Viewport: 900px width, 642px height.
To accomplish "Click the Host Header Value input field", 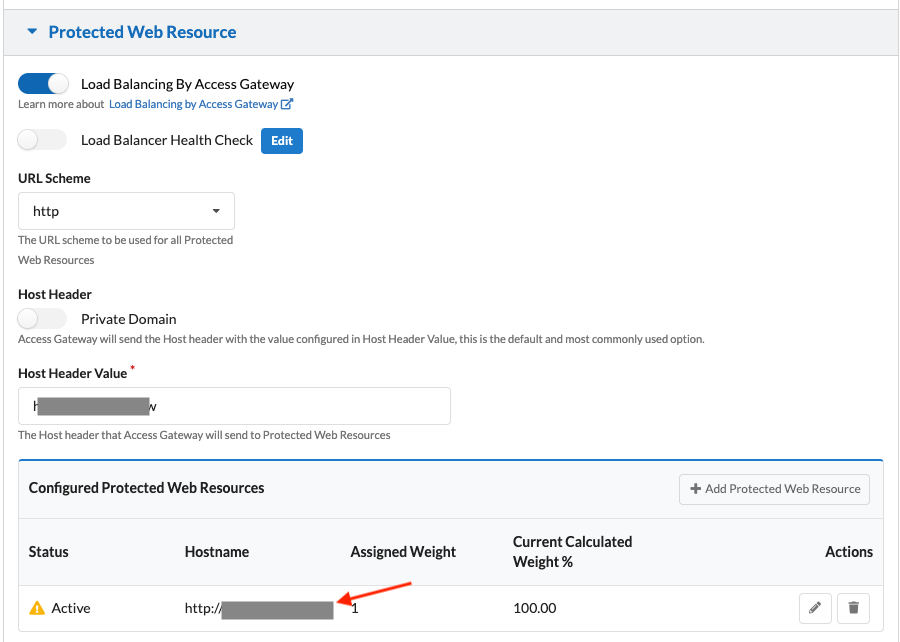I will (234, 406).
